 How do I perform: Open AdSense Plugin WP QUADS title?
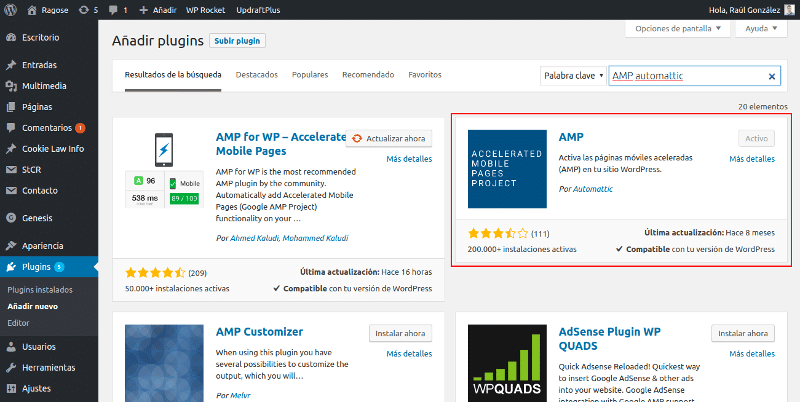610,339
